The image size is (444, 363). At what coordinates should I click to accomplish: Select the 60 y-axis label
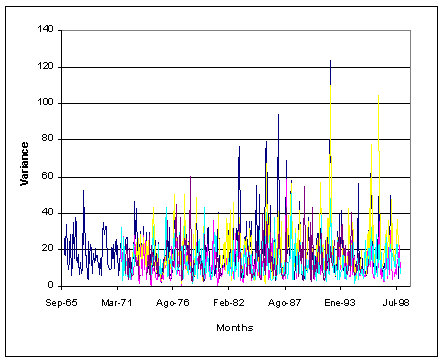48,176
